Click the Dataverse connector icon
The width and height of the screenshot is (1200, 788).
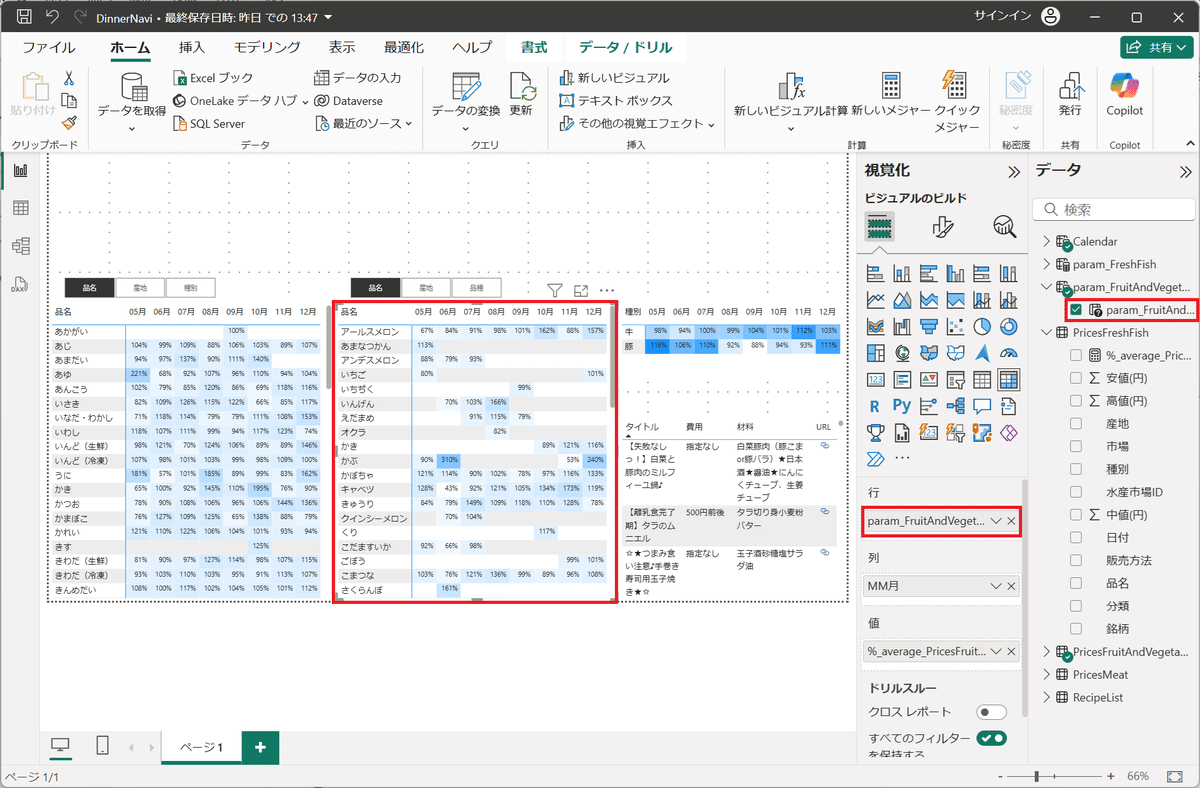pos(322,101)
